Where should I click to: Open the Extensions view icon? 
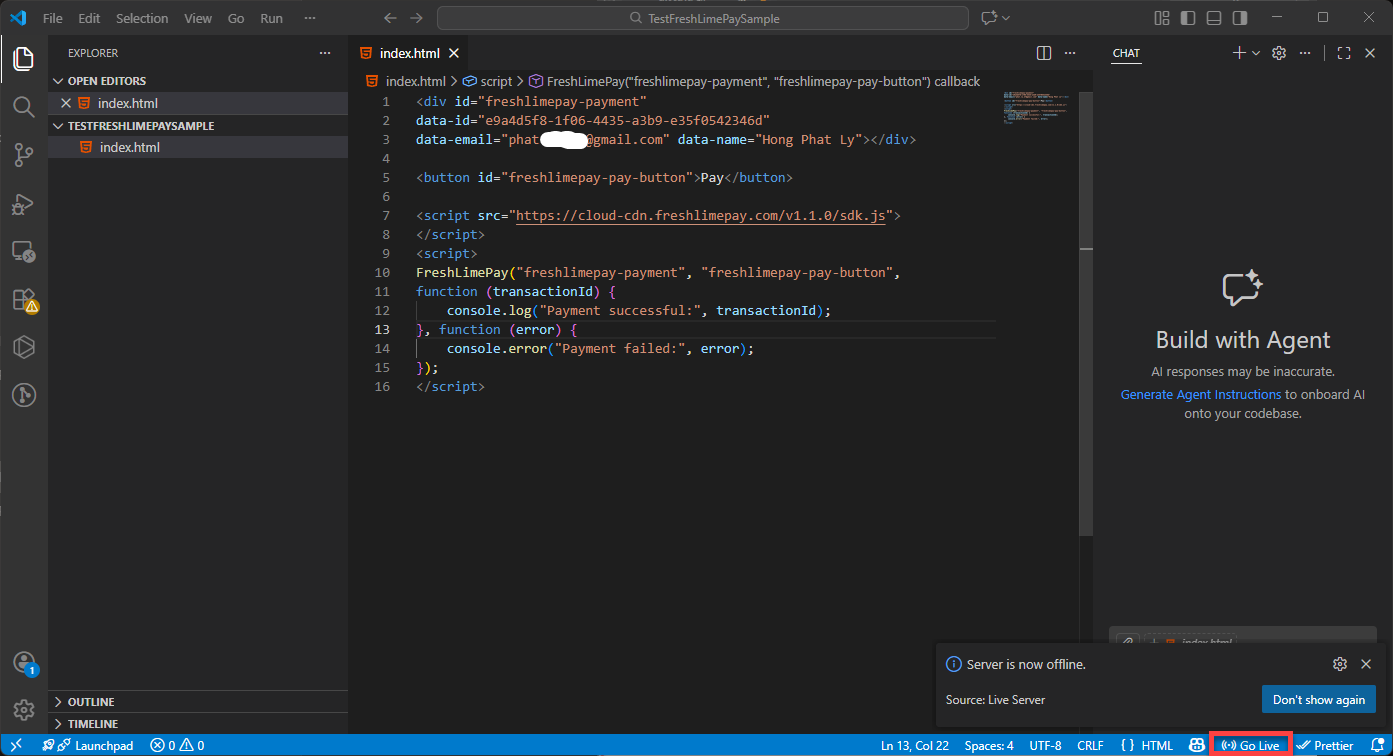23,299
